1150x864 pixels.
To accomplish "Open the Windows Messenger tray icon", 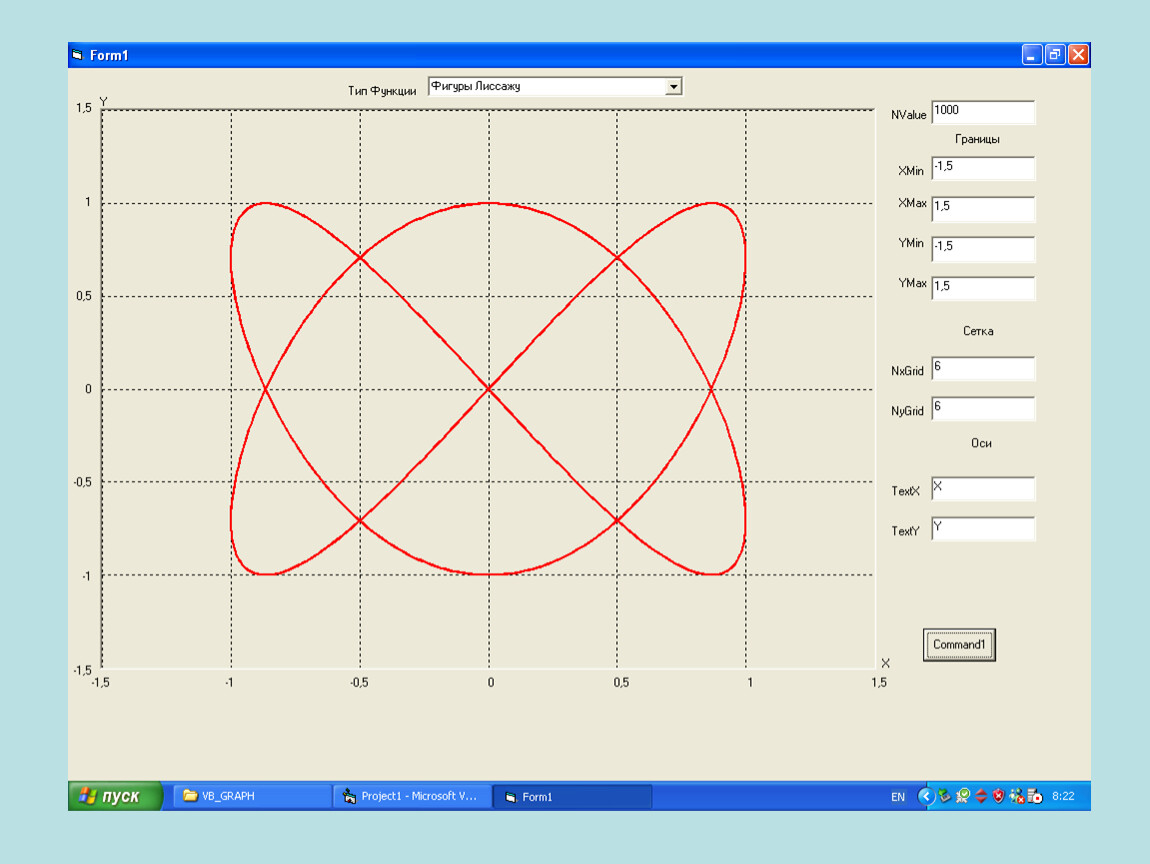I will tap(1017, 797).
